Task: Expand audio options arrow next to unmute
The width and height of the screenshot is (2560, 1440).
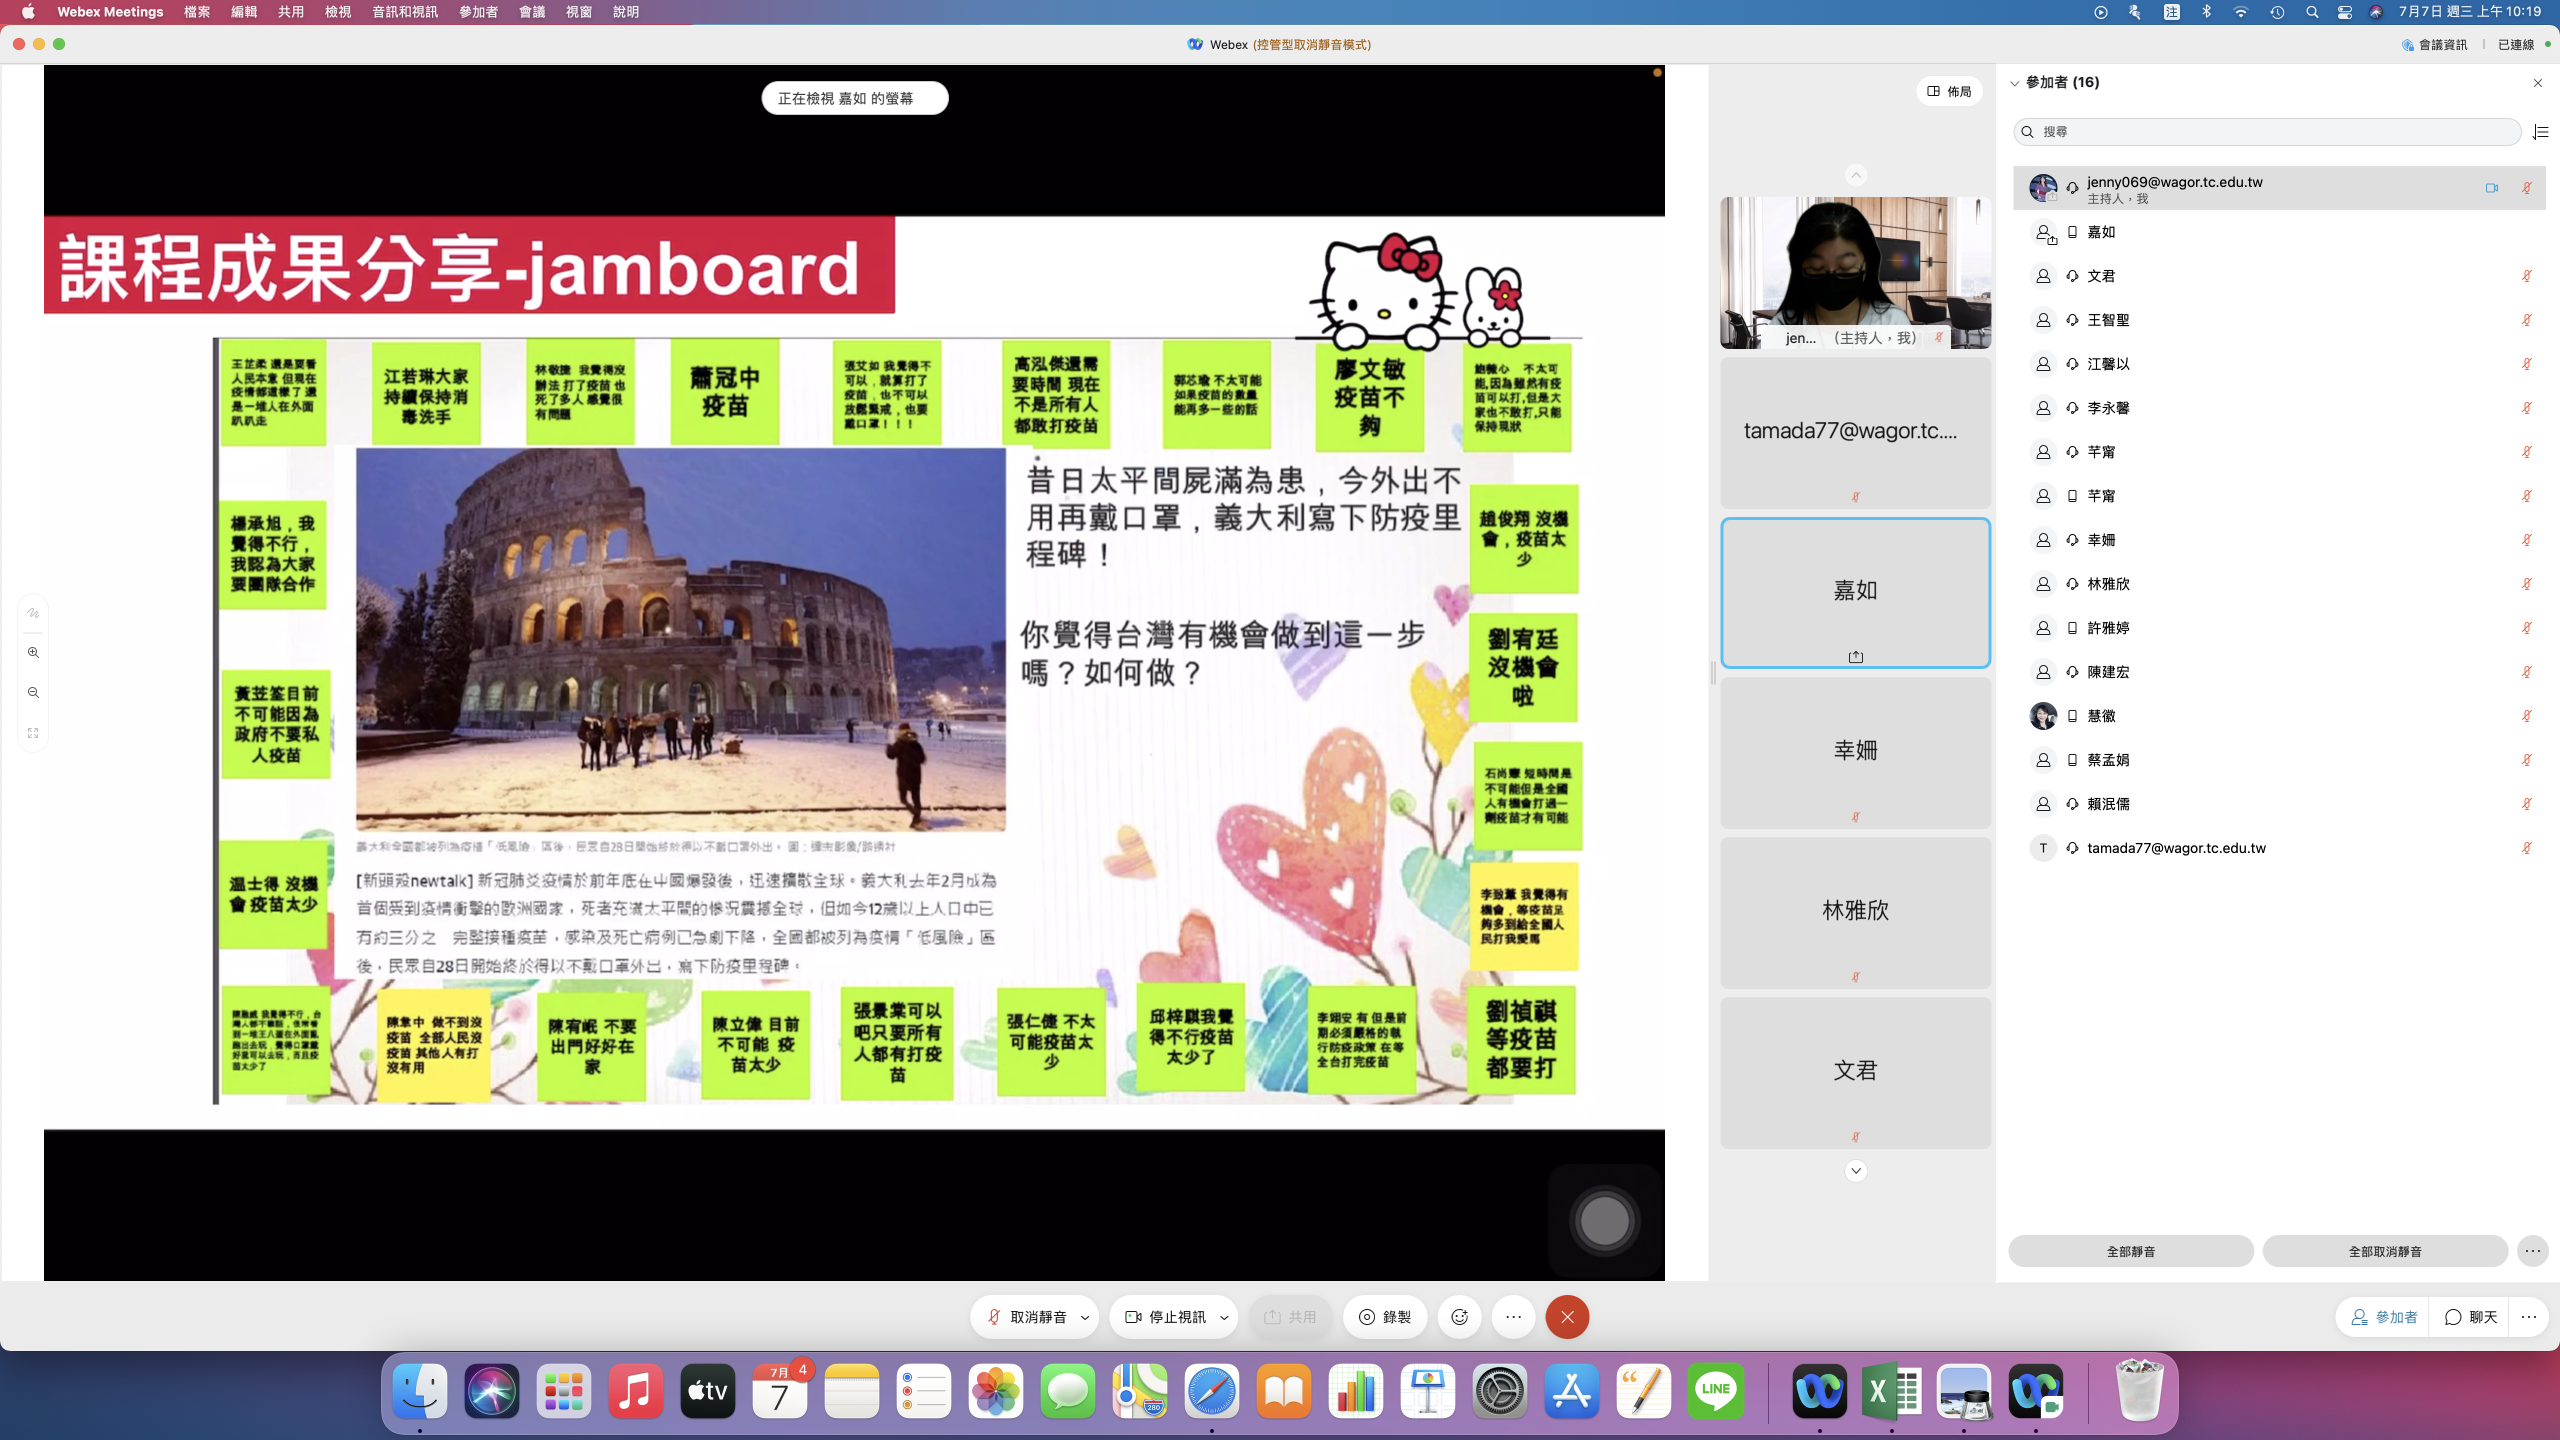Action: [1085, 1318]
